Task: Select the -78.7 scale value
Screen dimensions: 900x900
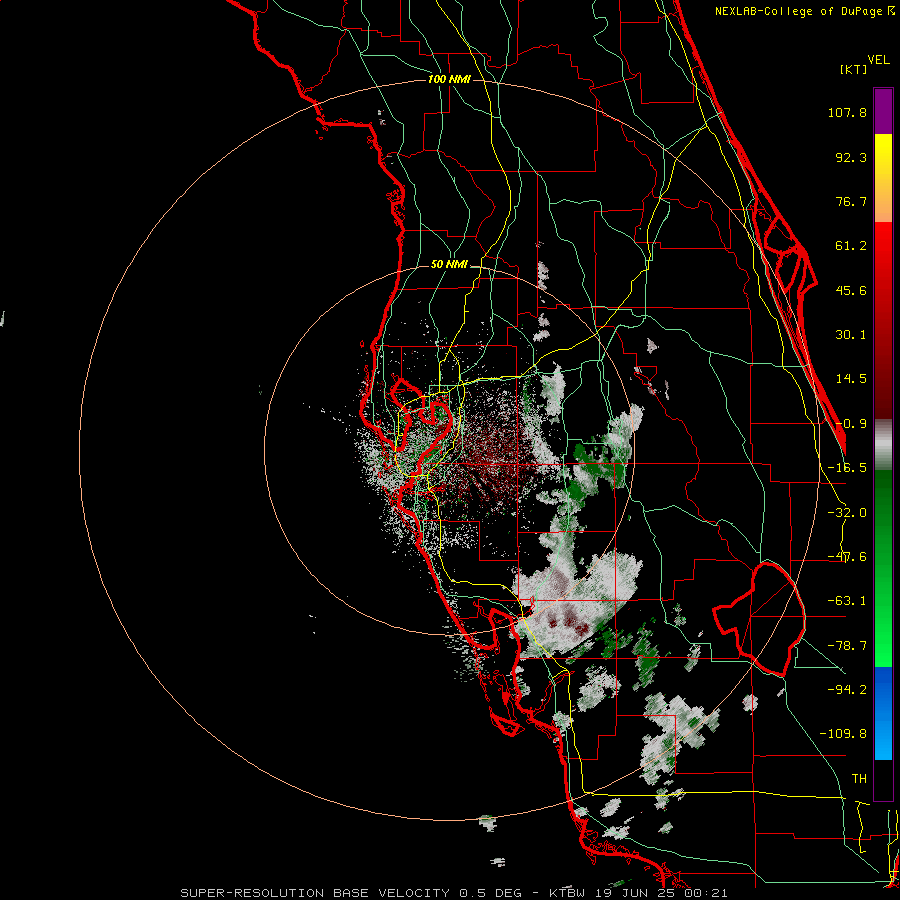Action: tap(847, 646)
